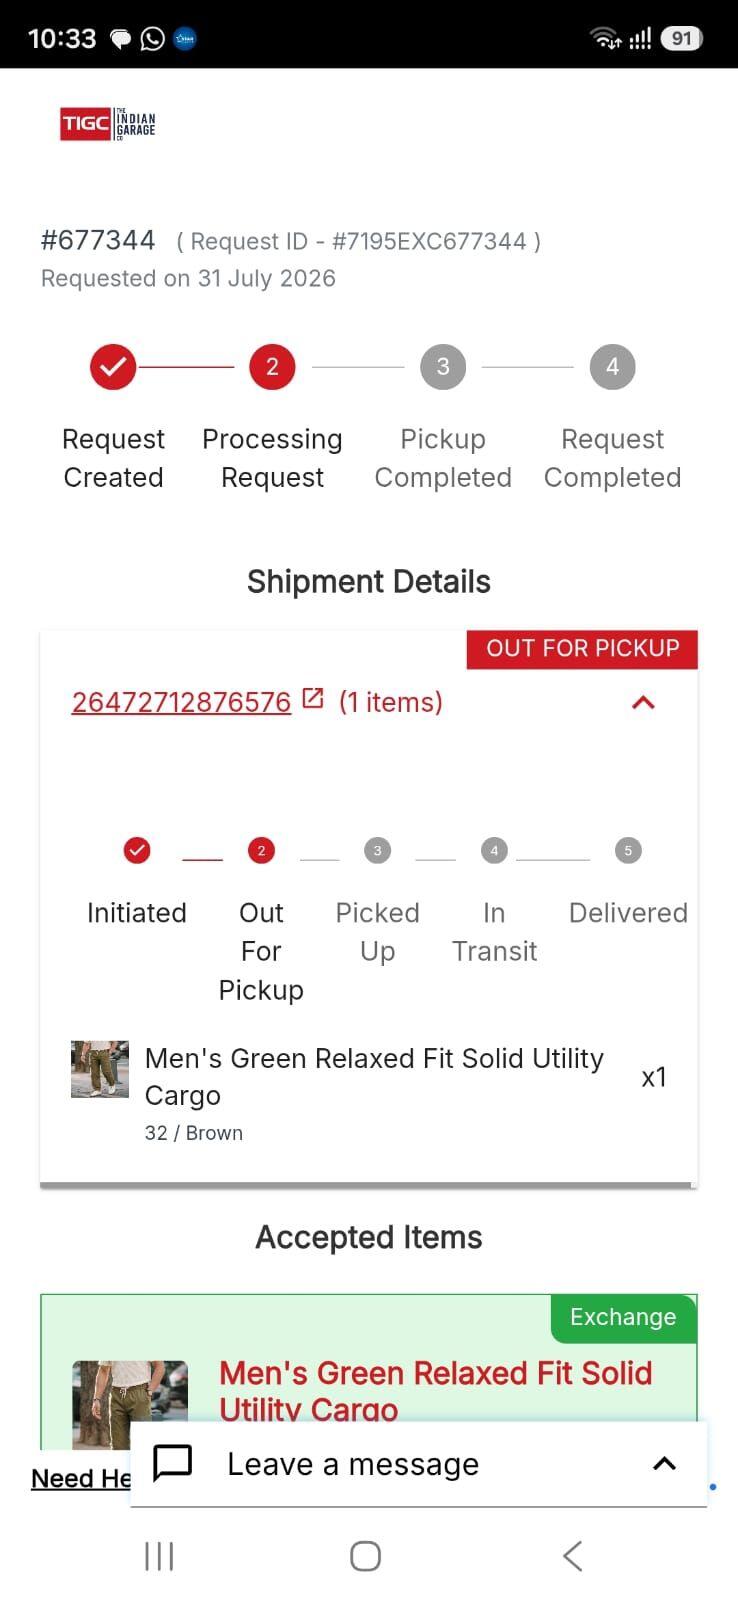Tap Pickup Completed step 3 circle
This screenshot has width=738, height=1600.
click(443, 367)
